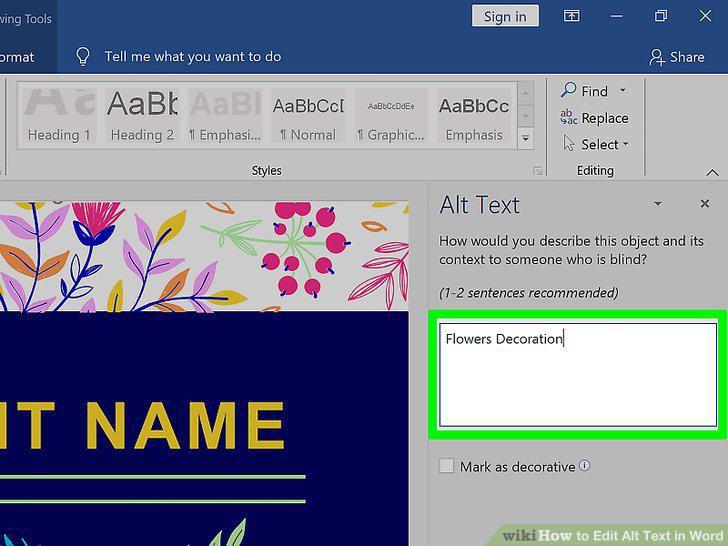Click the Replace icon in Editing group
The height and width of the screenshot is (546, 728).
[568, 117]
